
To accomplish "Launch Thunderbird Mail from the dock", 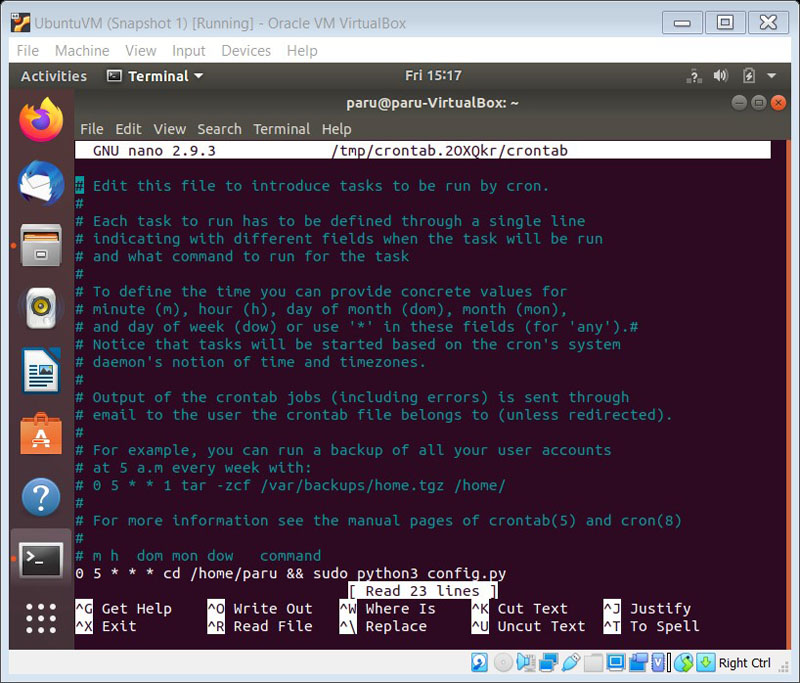I will [41, 183].
